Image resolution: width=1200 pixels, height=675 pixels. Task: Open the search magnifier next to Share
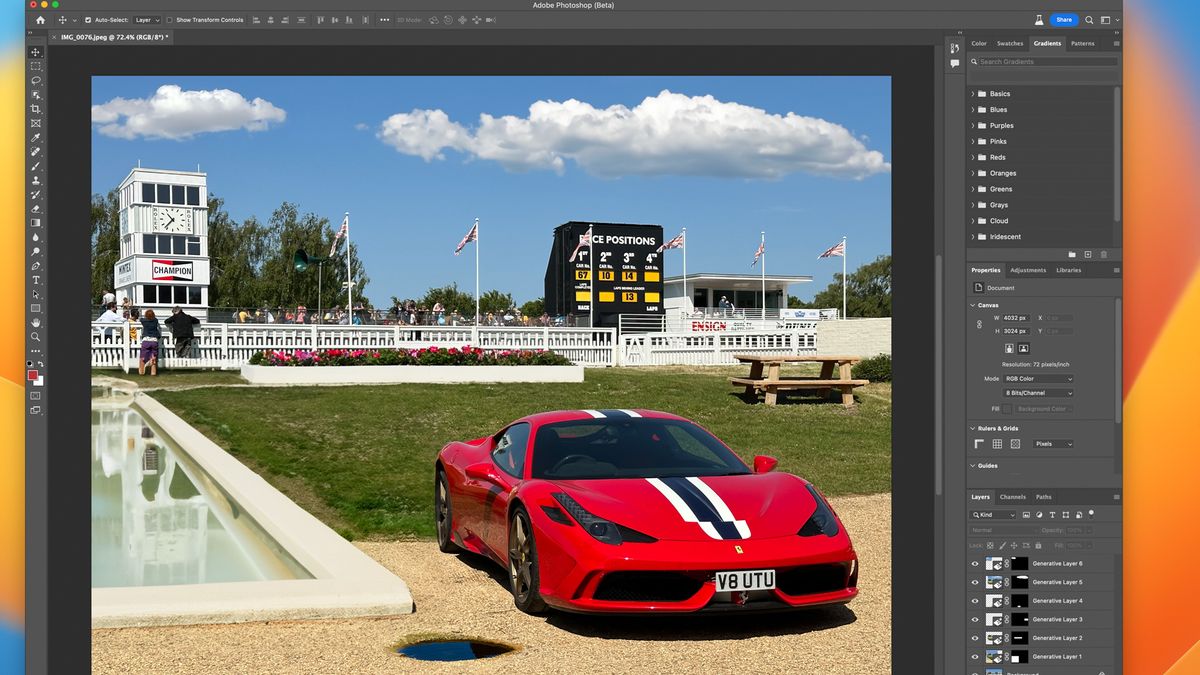(1090, 20)
